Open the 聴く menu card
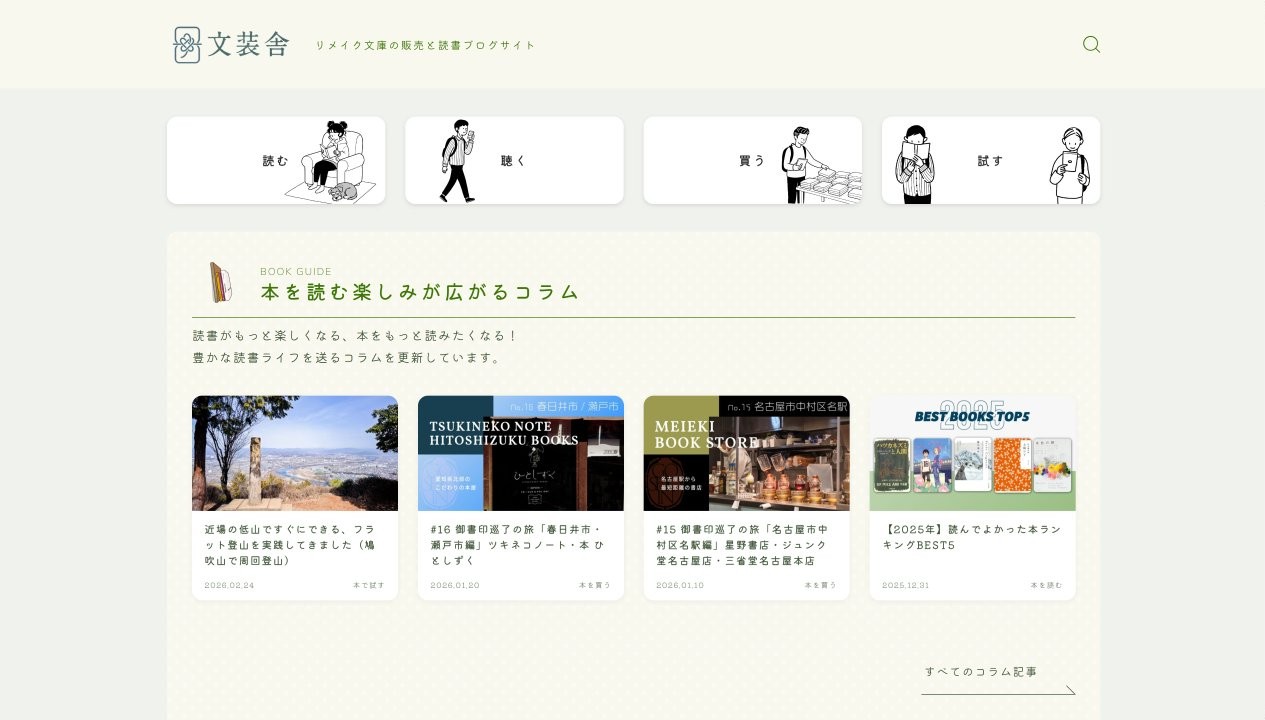 (513, 161)
